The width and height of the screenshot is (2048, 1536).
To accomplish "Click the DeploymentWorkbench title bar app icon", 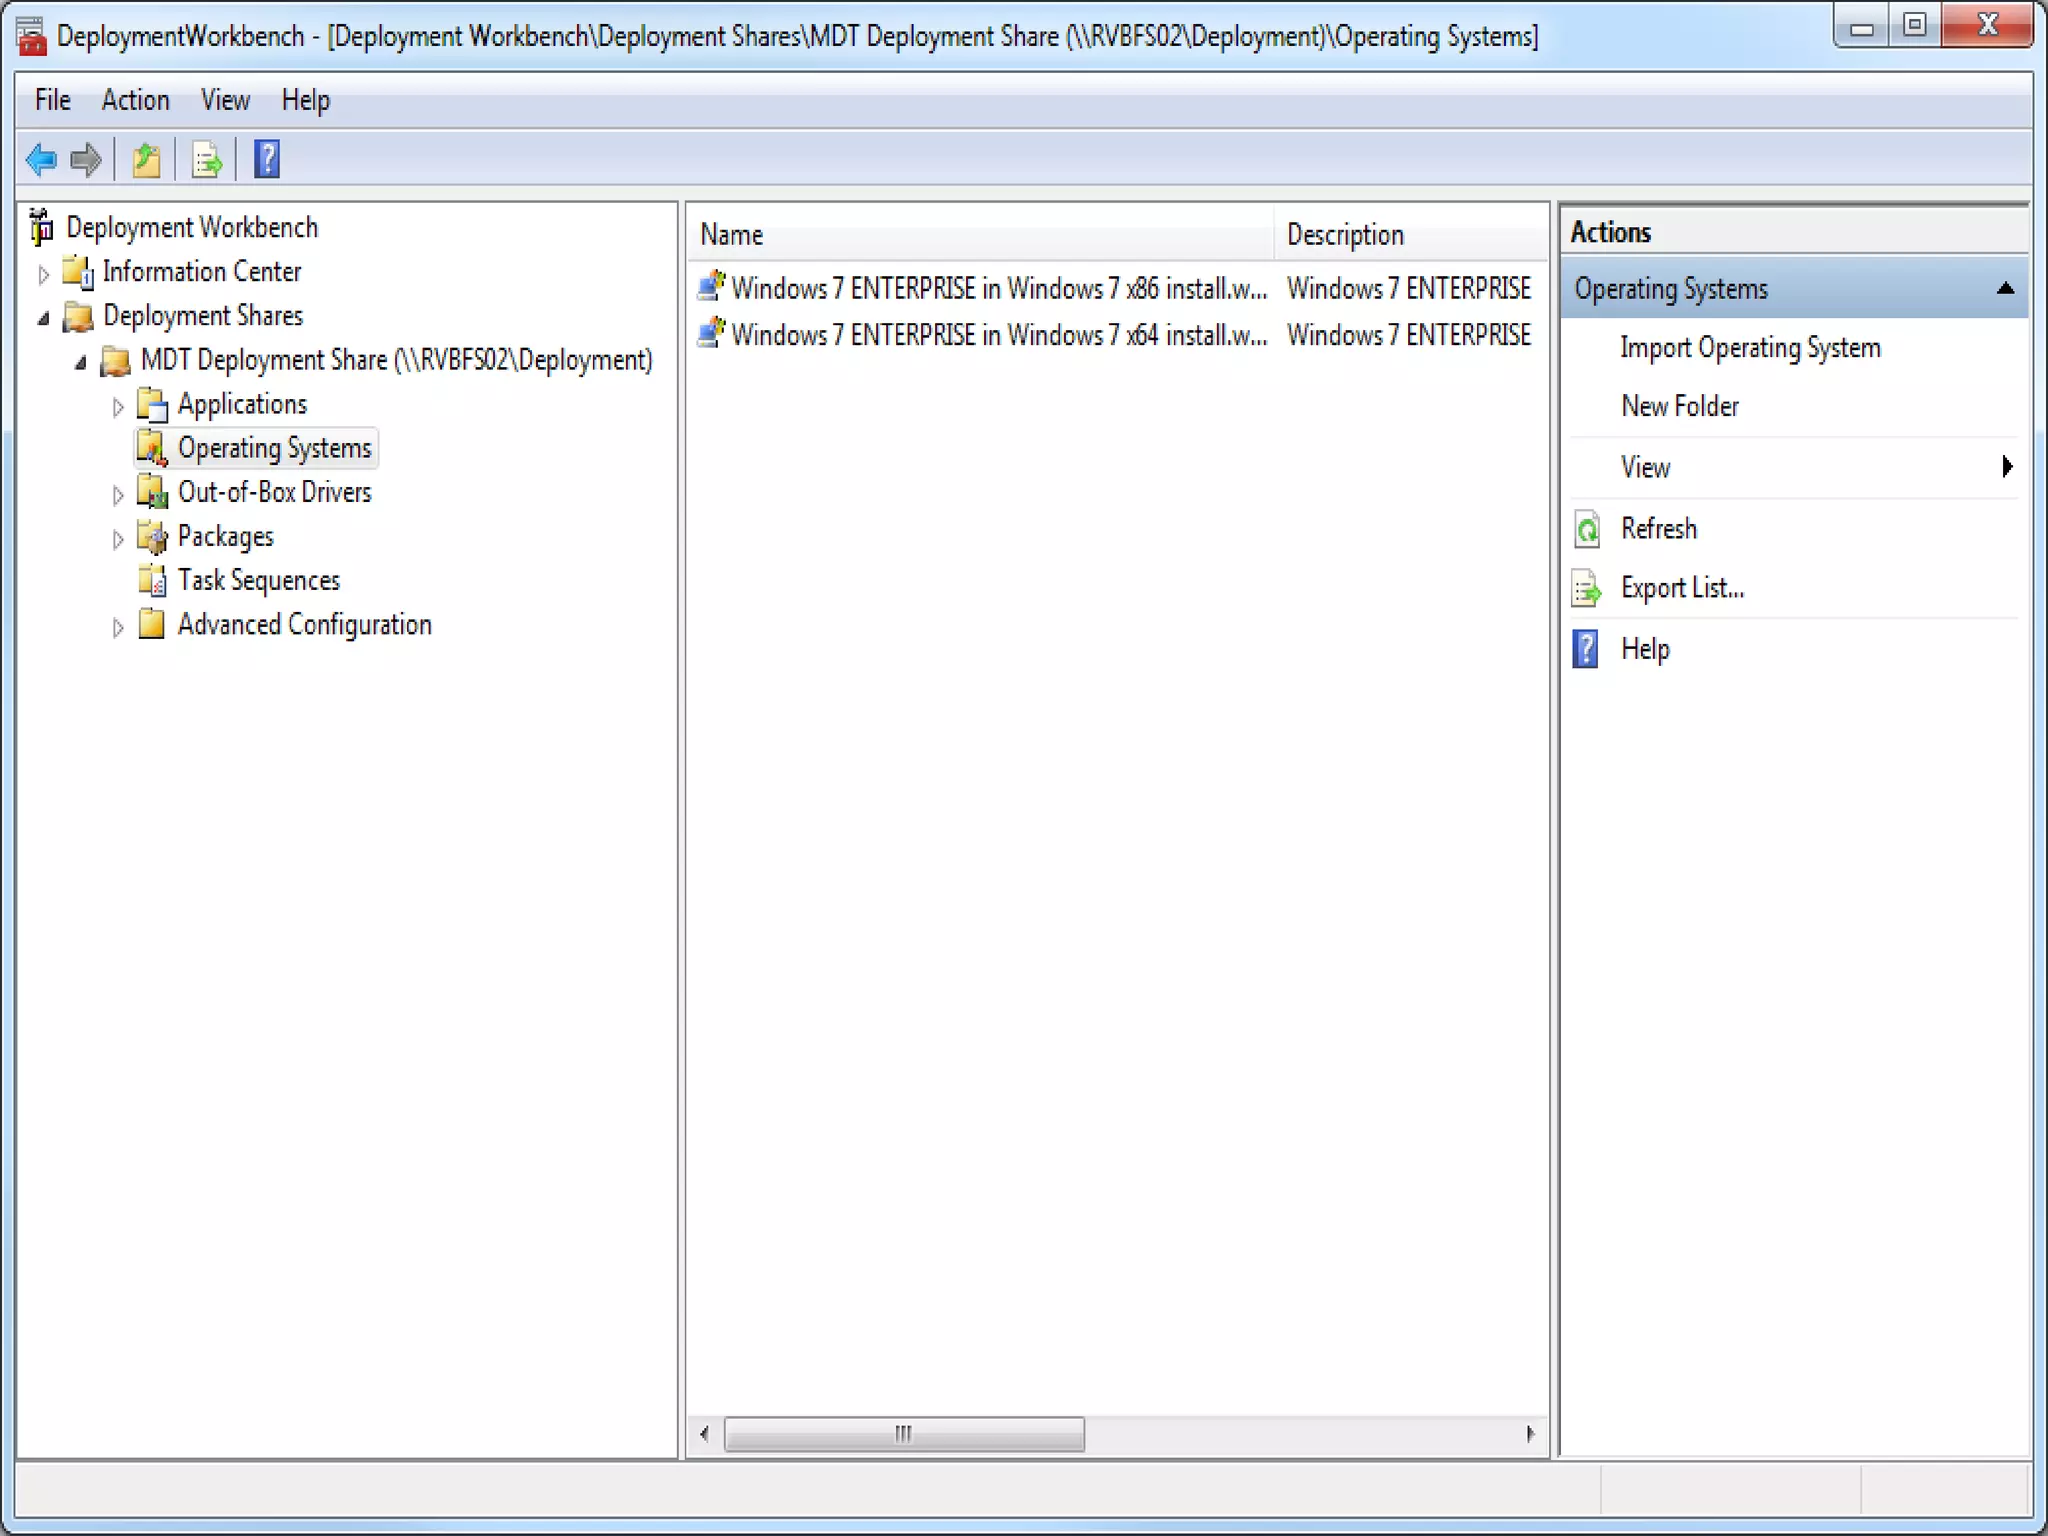I will click(31, 36).
